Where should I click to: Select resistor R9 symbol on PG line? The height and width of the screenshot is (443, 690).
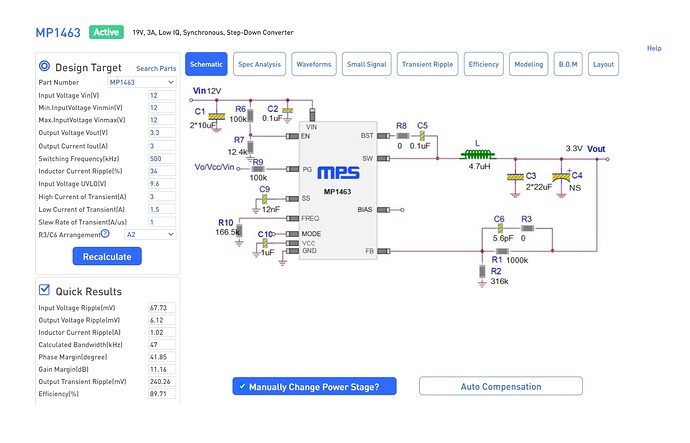(258, 169)
